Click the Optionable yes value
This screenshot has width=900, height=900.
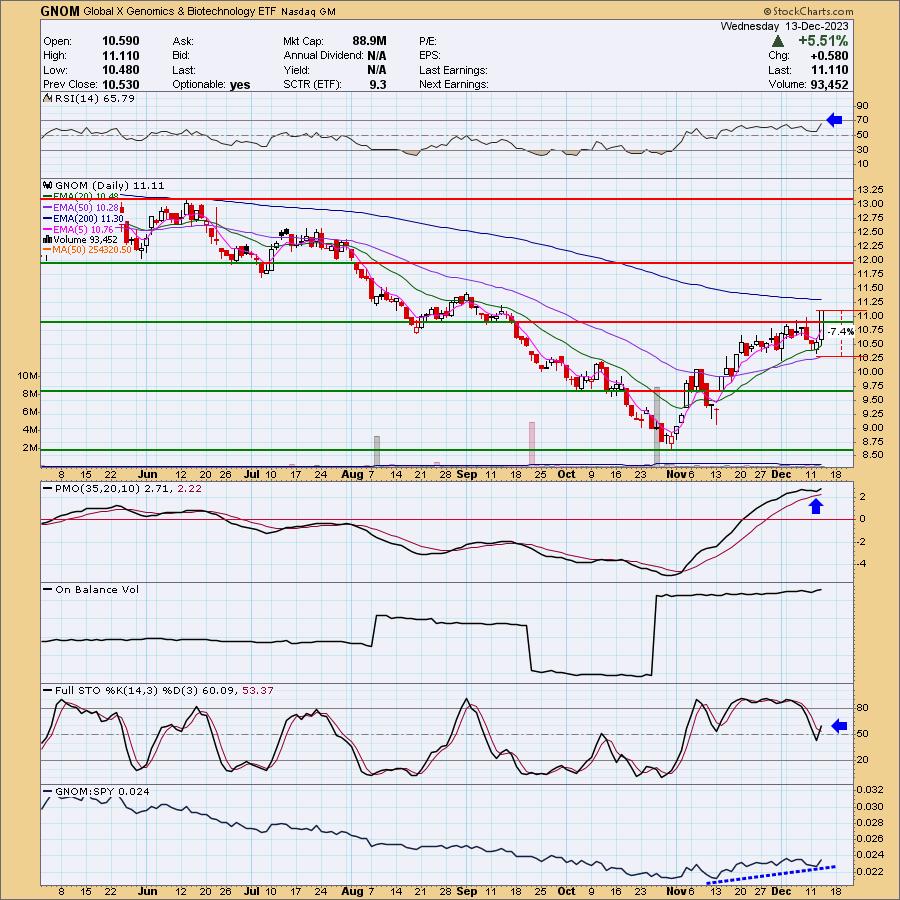(x=240, y=84)
